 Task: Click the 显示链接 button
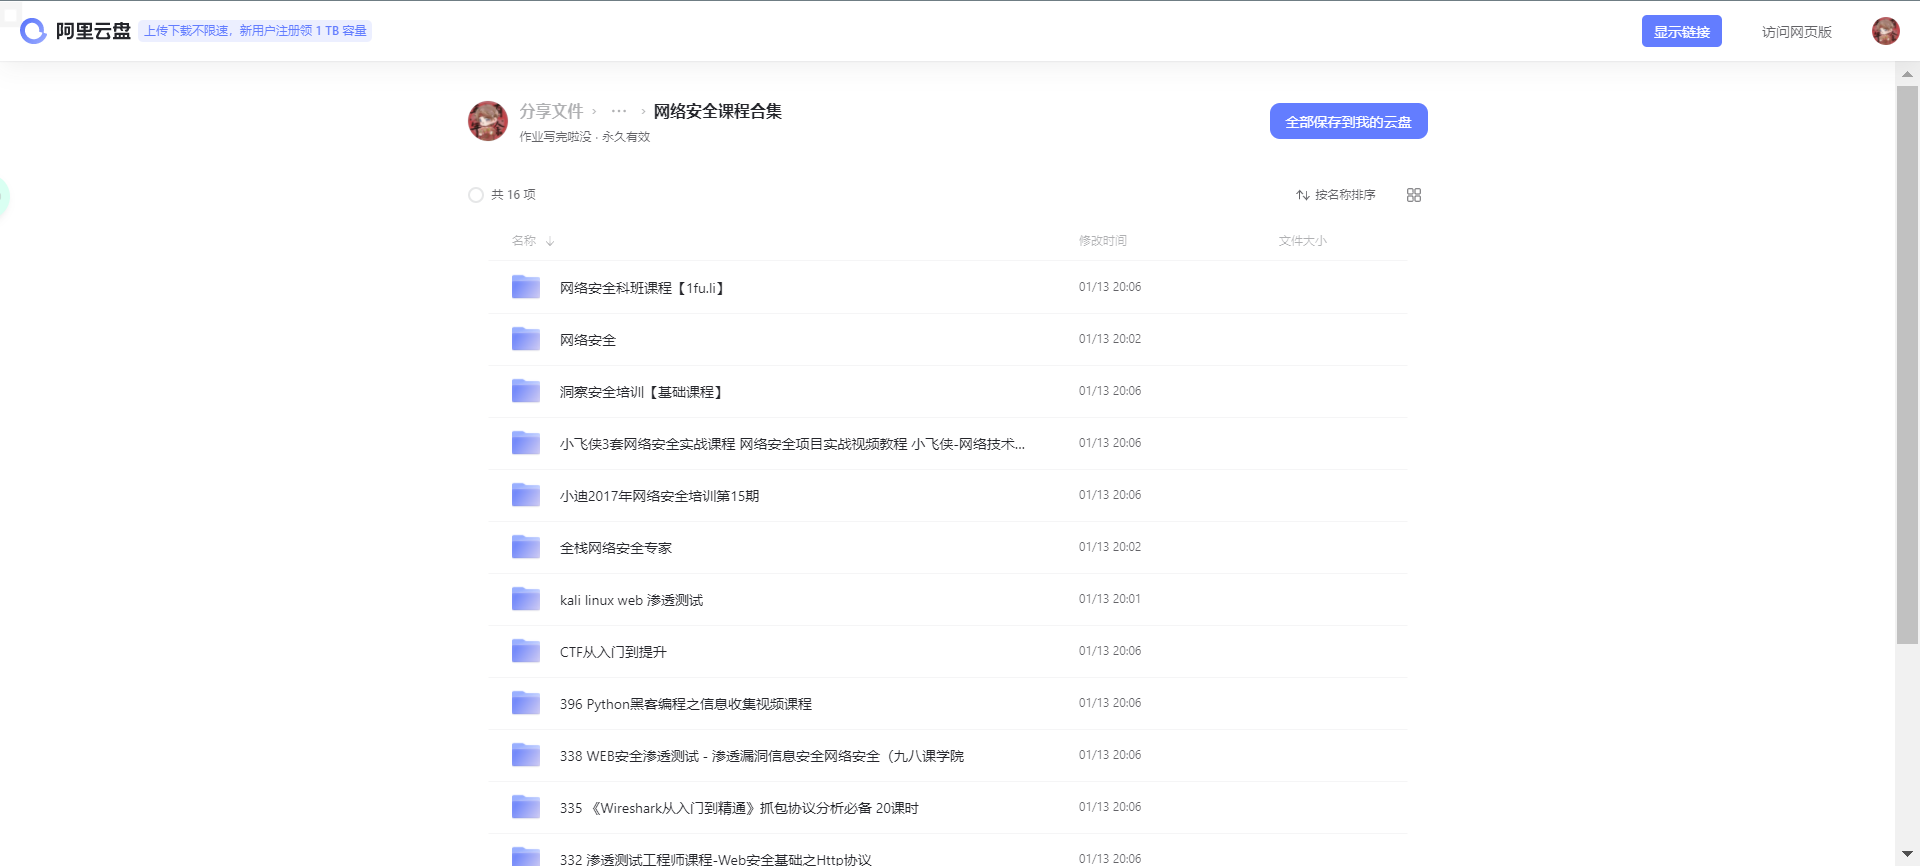click(1681, 31)
